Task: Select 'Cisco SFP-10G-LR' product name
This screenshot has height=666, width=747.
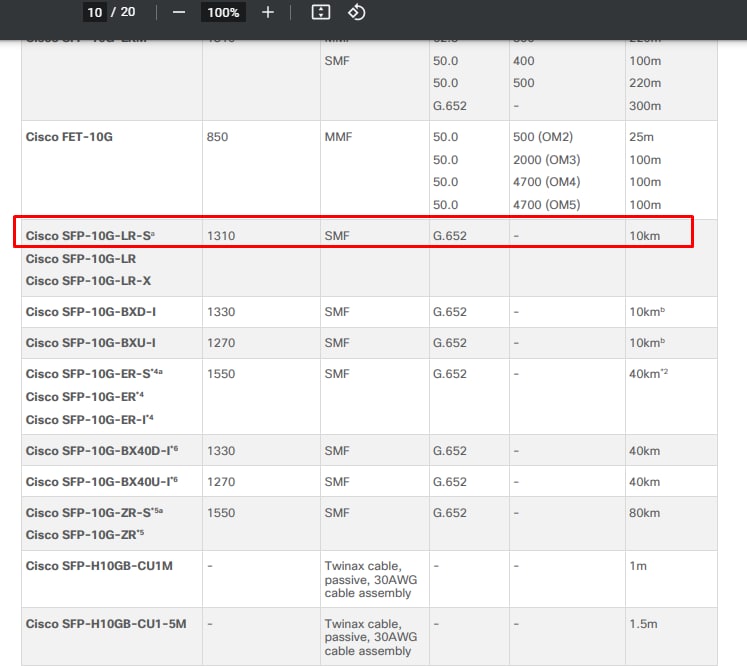Action: tap(81, 259)
